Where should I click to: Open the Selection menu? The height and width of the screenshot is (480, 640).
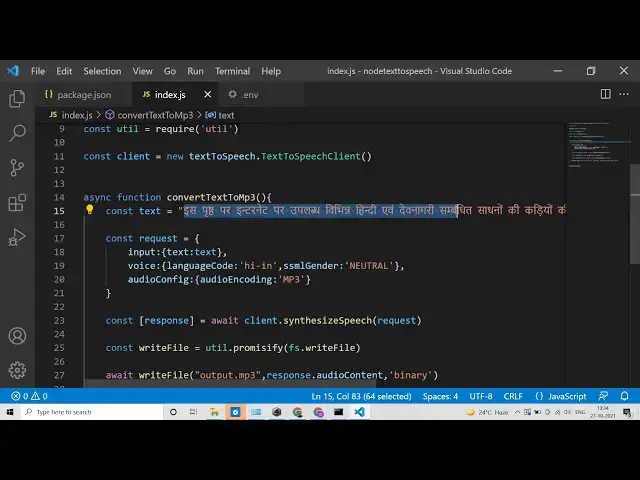pyautogui.click(x=102, y=71)
